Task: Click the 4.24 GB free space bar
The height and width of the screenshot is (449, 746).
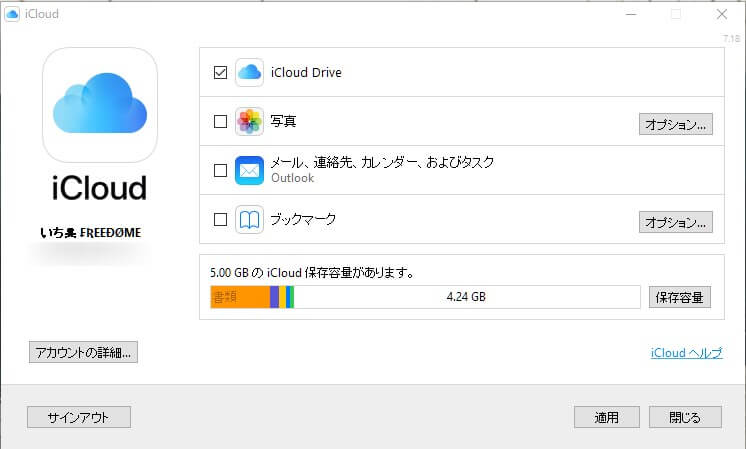Action: [x=465, y=297]
